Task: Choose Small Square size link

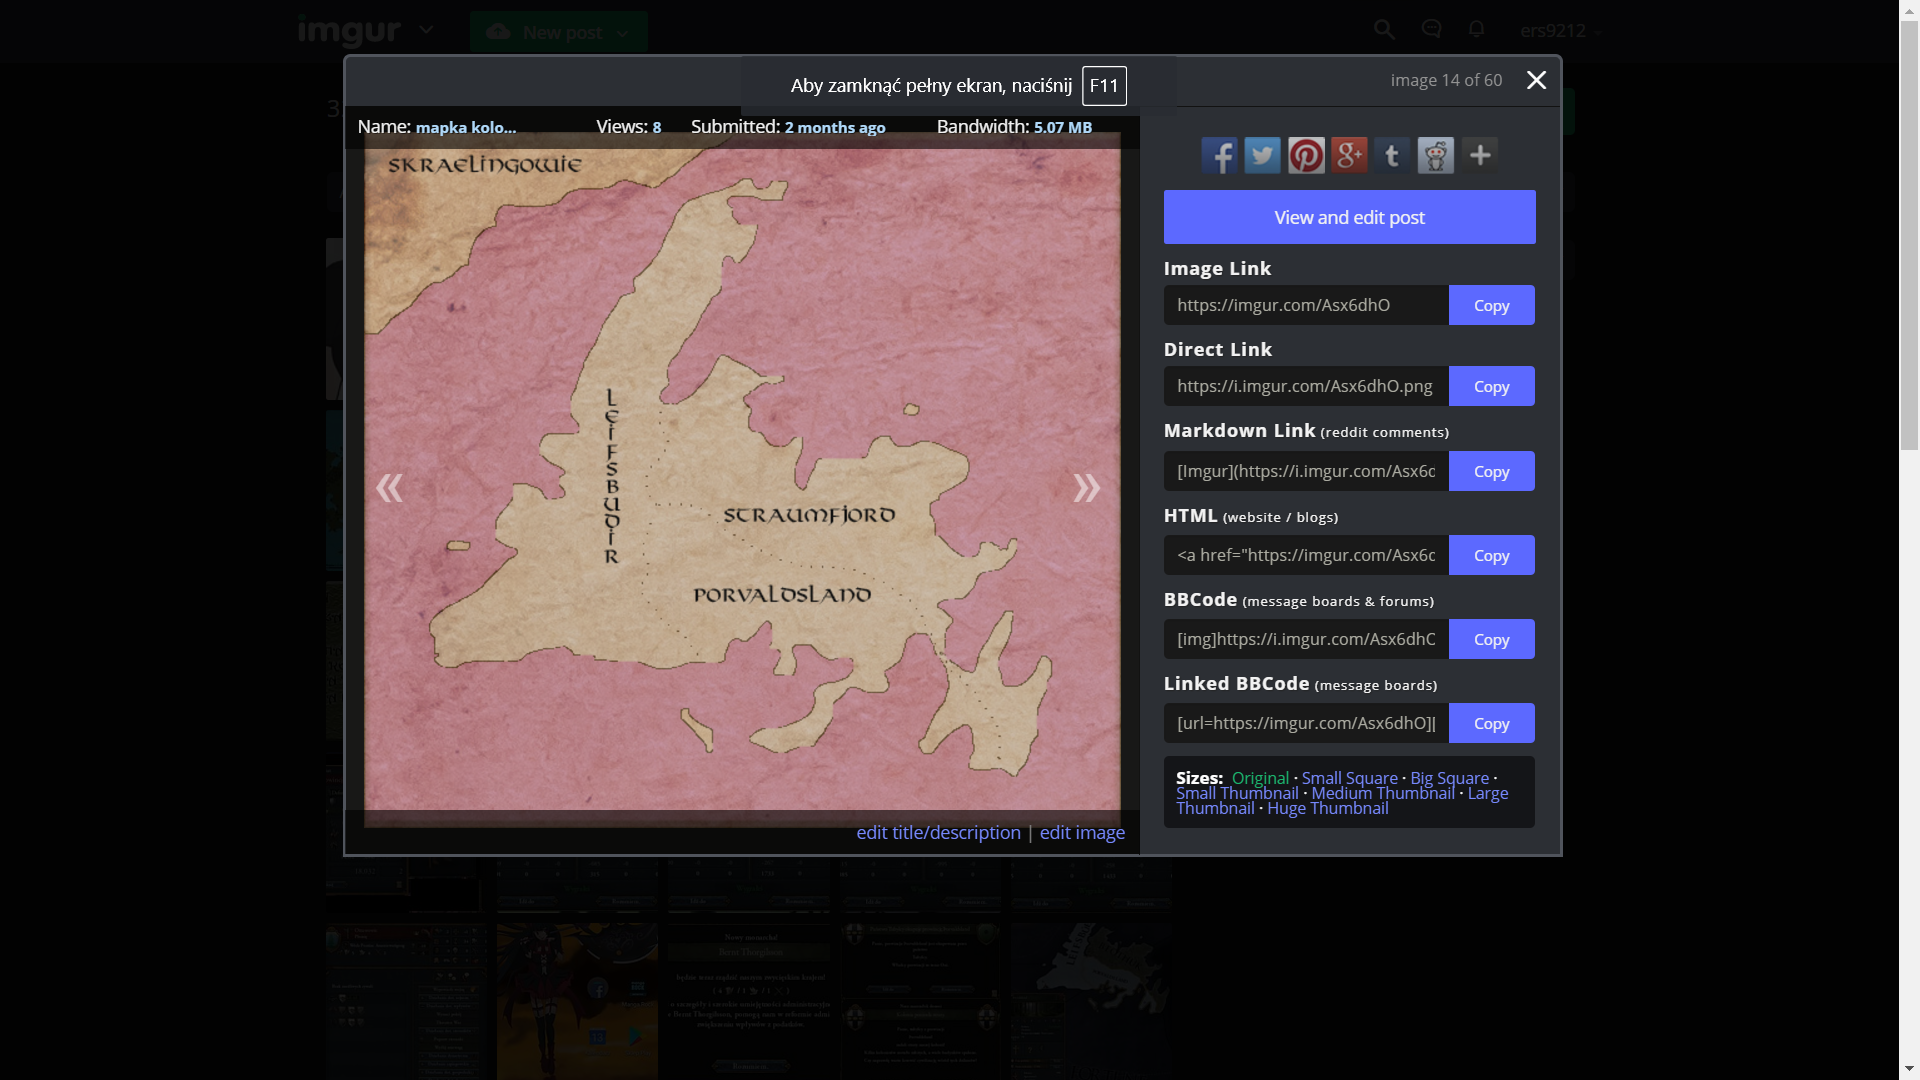Action: [1349, 778]
